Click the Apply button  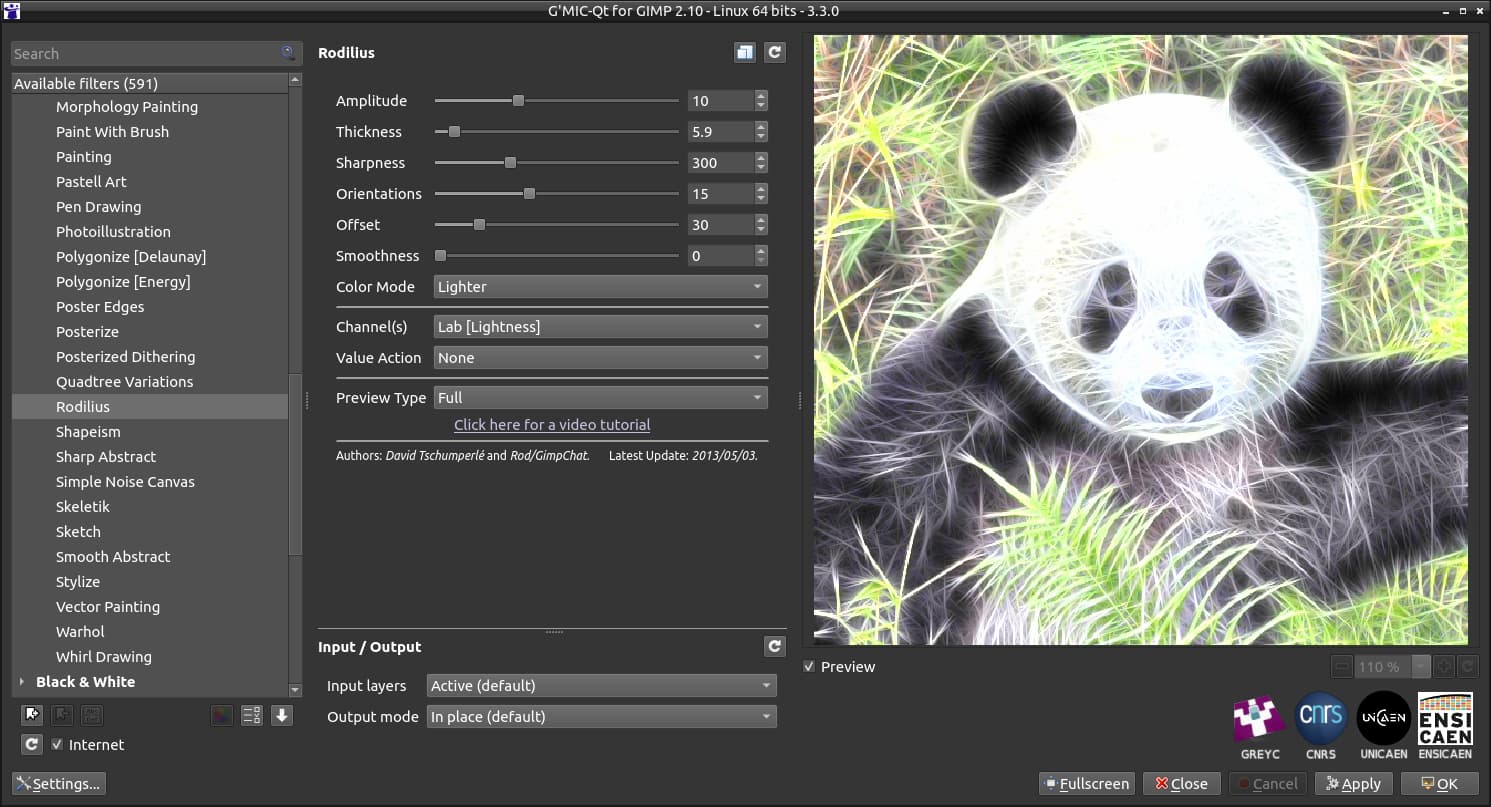coord(1353,784)
